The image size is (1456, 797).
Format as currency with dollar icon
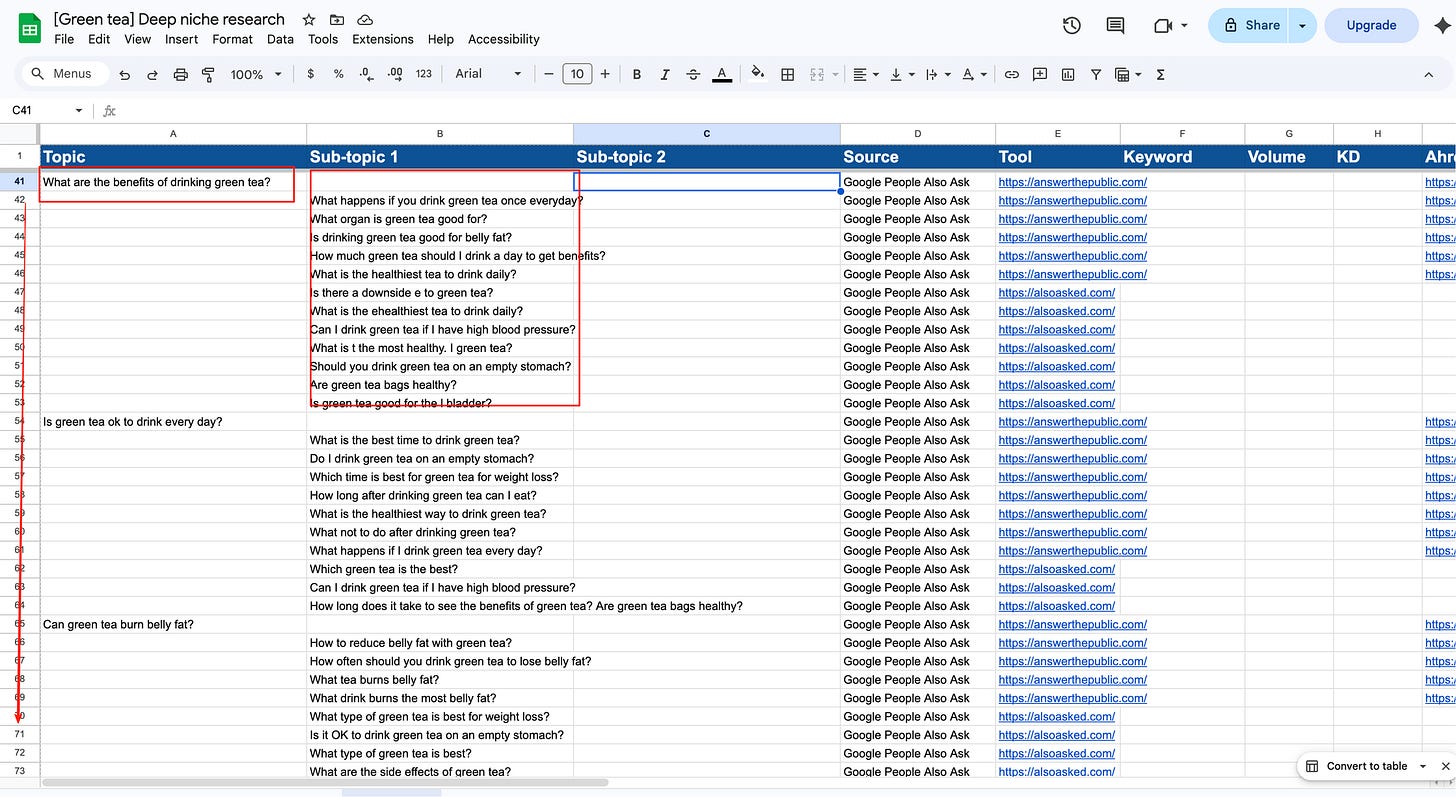click(x=311, y=74)
